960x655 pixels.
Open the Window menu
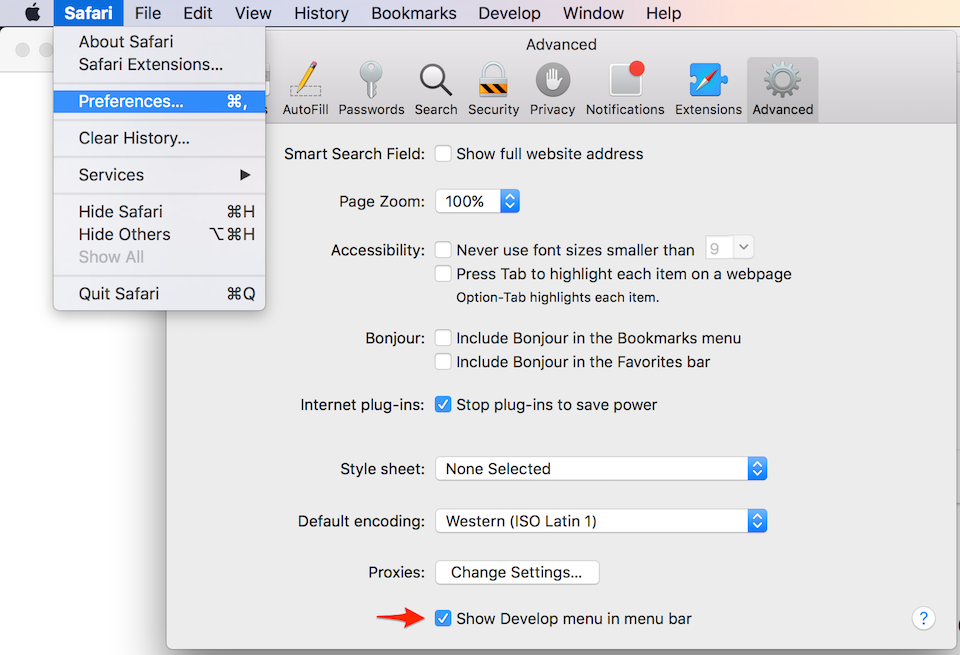click(x=593, y=13)
